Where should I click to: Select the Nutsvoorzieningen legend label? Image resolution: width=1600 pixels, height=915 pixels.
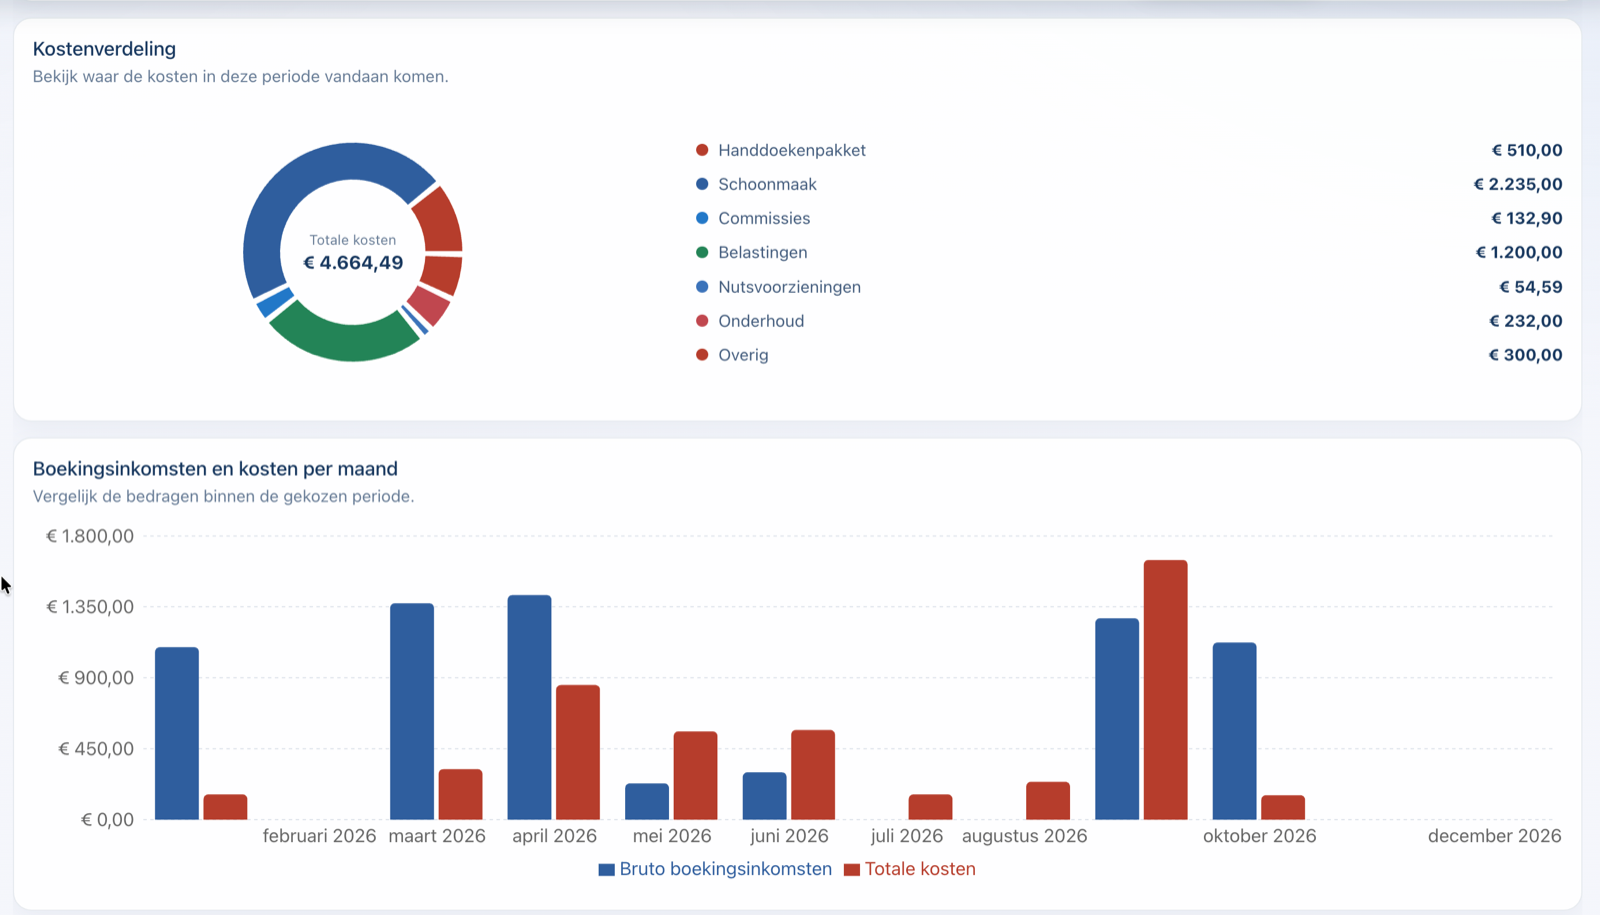[789, 287]
